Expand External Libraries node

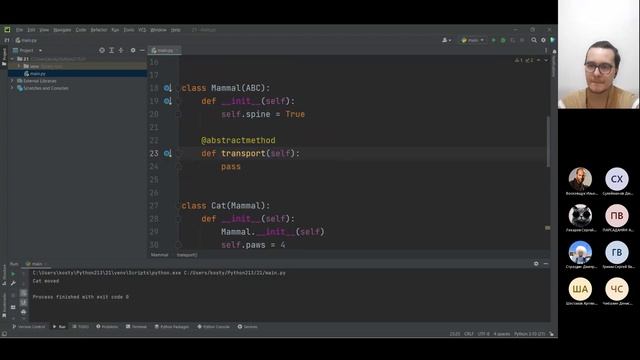coord(13,81)
